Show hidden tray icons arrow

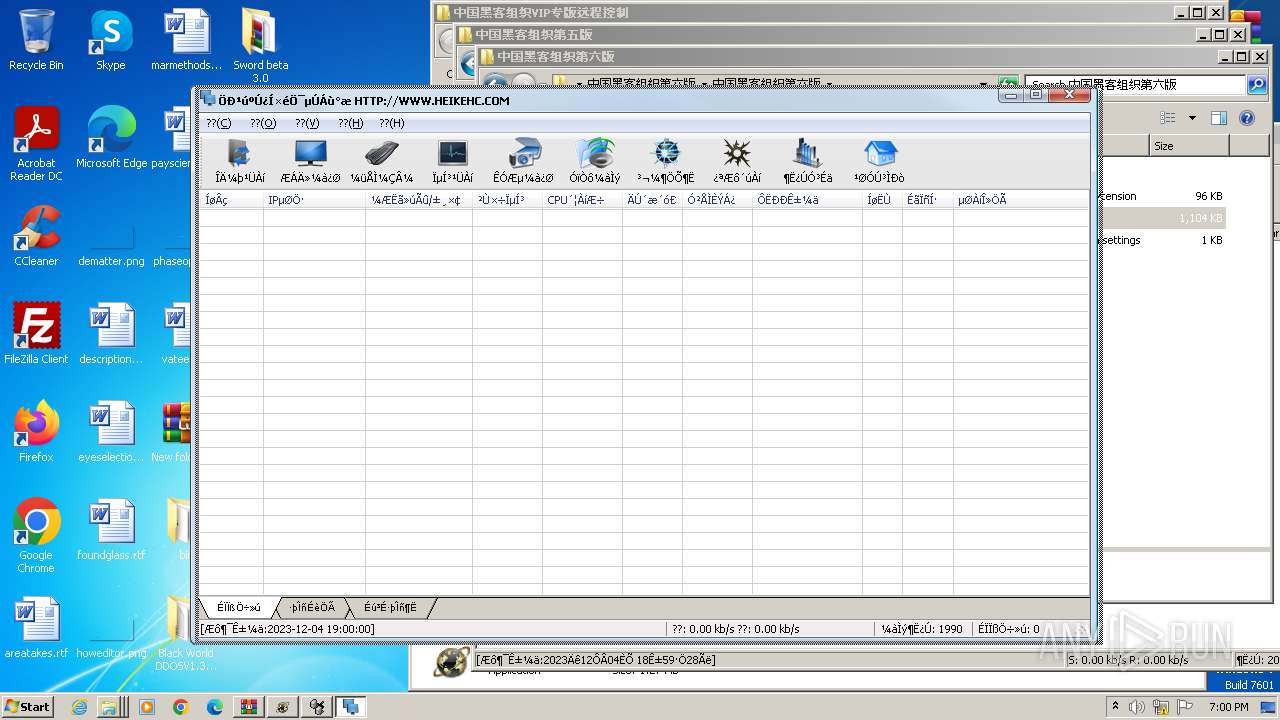1115,707
